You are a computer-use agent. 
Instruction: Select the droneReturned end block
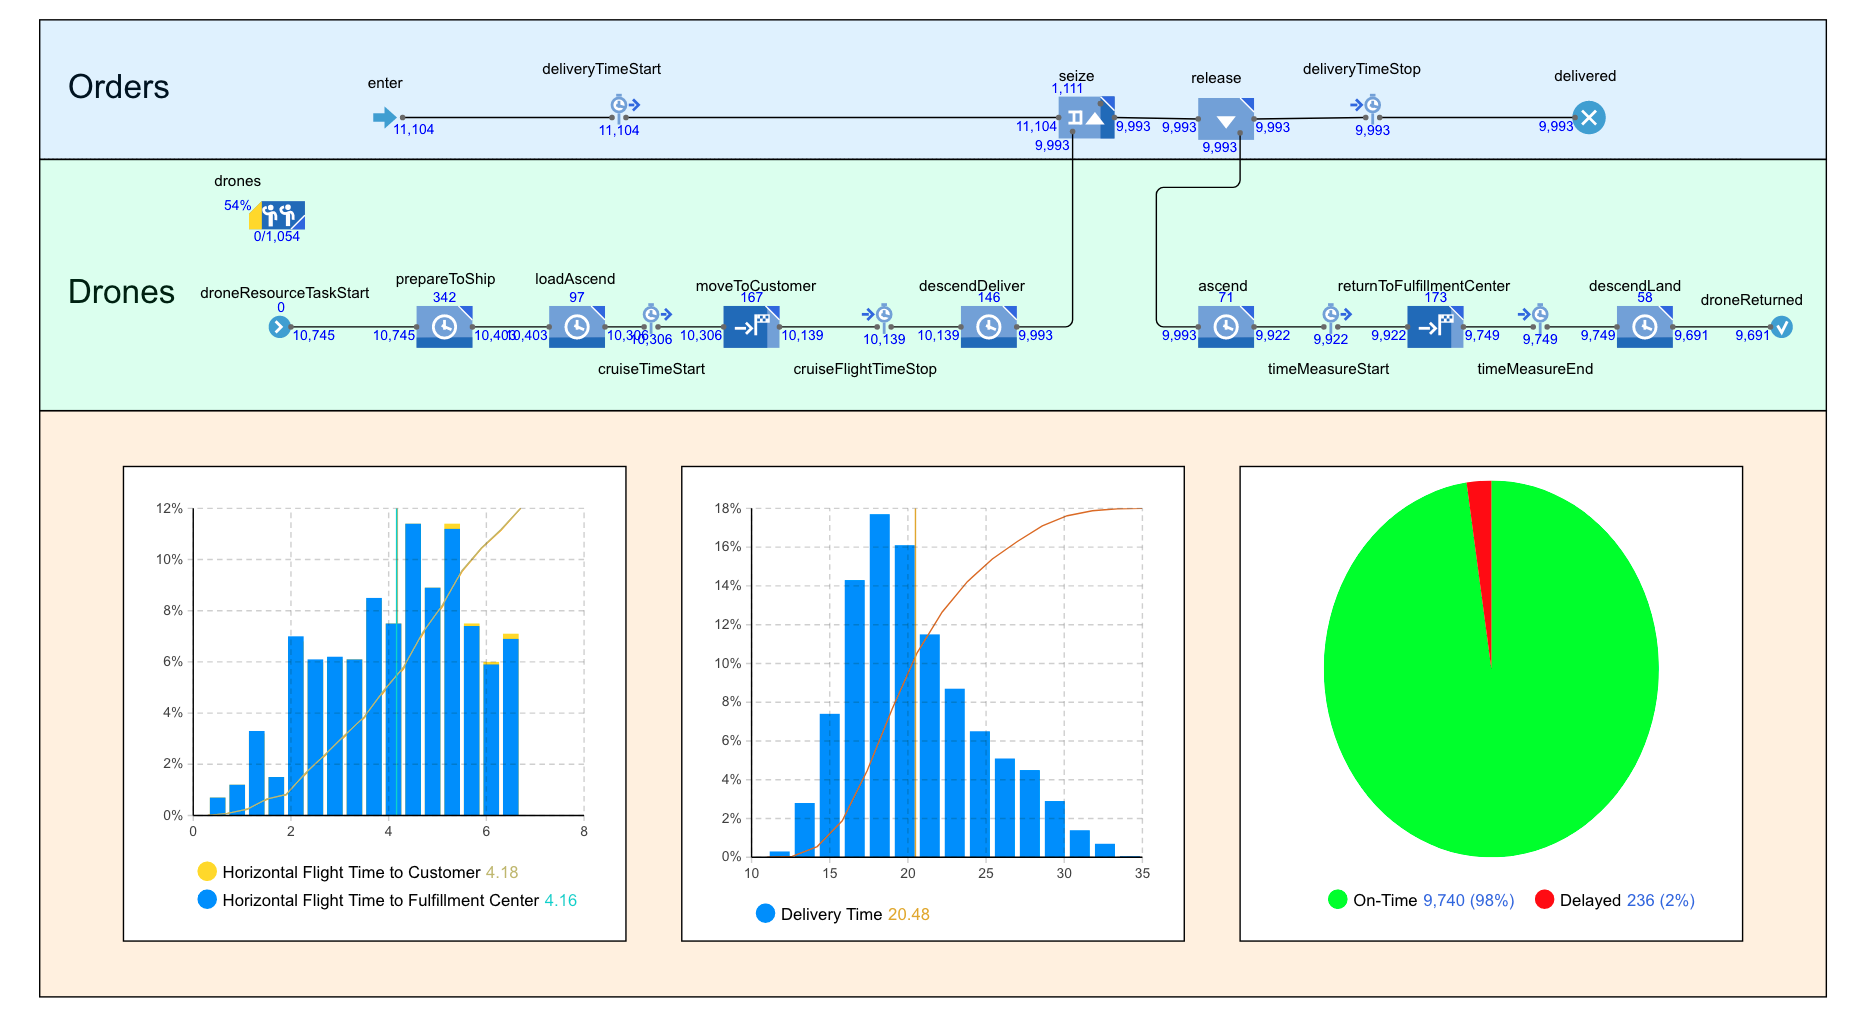coord(1781,327)
